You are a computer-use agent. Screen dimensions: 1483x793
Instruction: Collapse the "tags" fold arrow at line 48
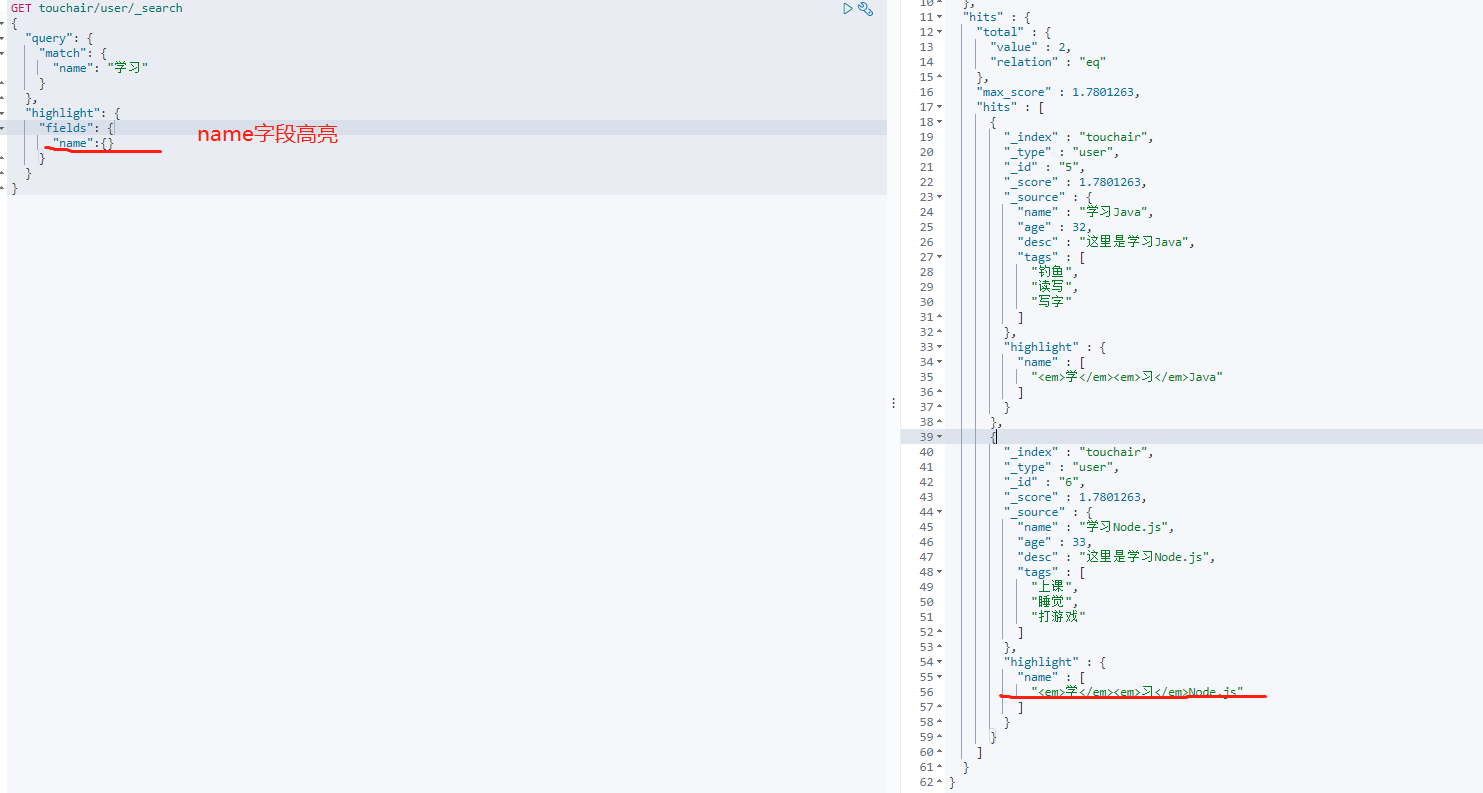(939, 572)
